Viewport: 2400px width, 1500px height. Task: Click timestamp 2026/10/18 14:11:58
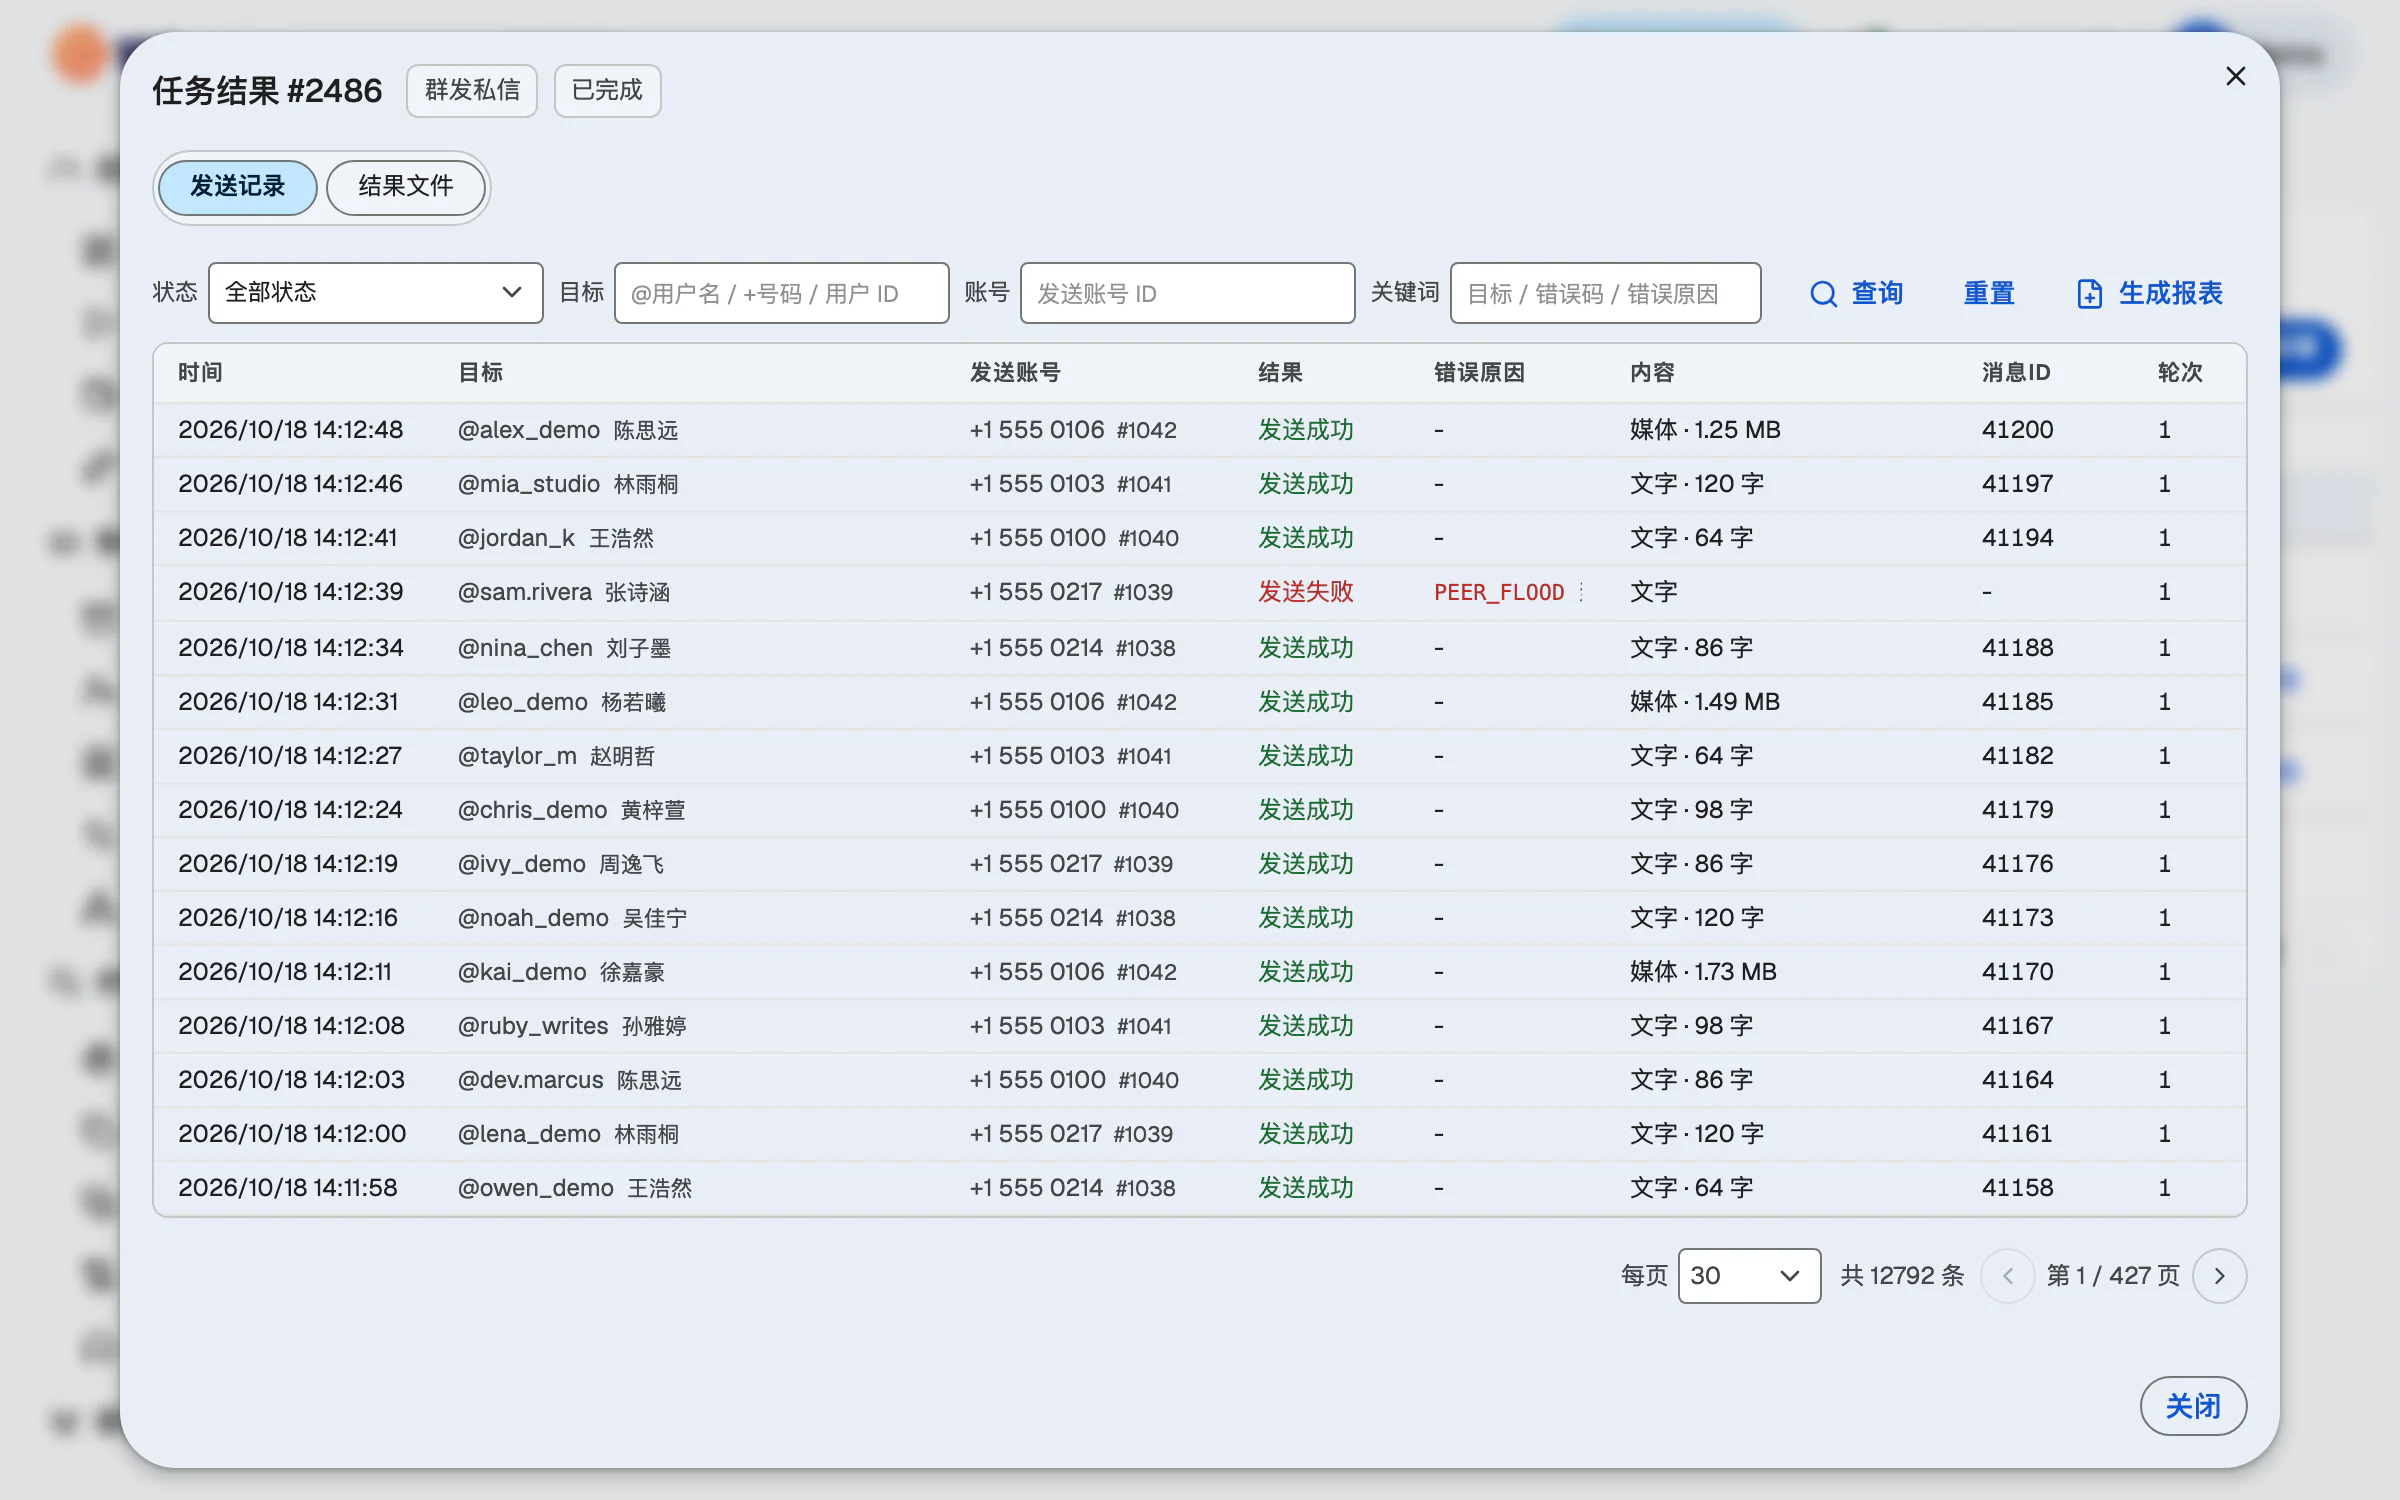click(x=288, y=1188)
